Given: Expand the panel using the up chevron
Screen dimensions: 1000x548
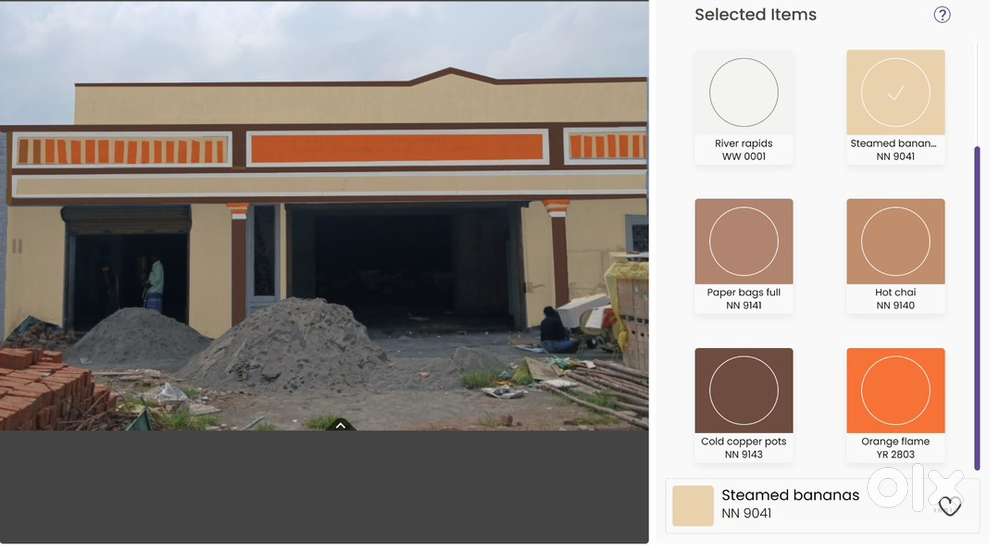Looking at the screenshot, I should pyautogui.click(x=341, y=425).
